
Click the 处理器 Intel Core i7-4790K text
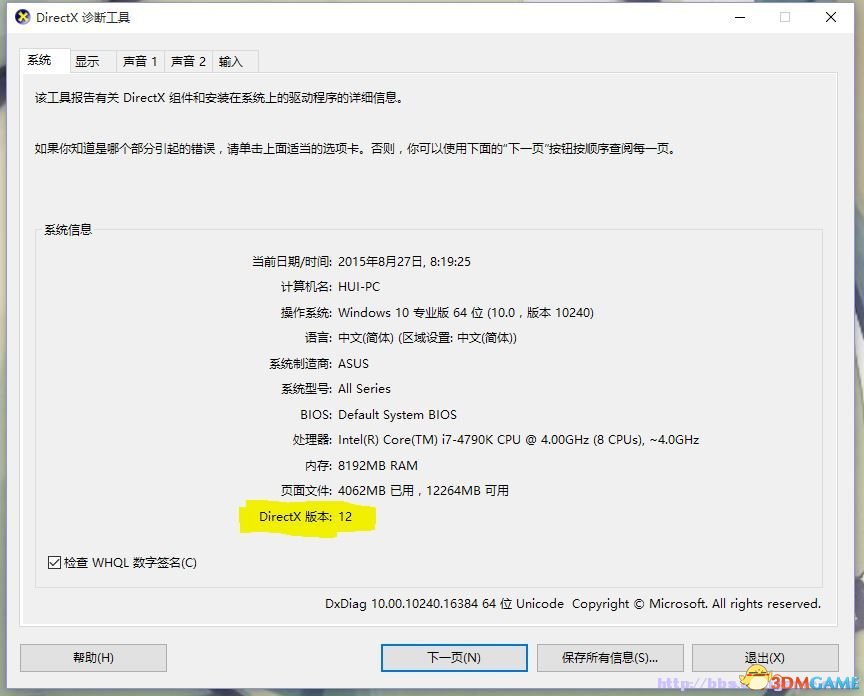(x=518, y=440)
